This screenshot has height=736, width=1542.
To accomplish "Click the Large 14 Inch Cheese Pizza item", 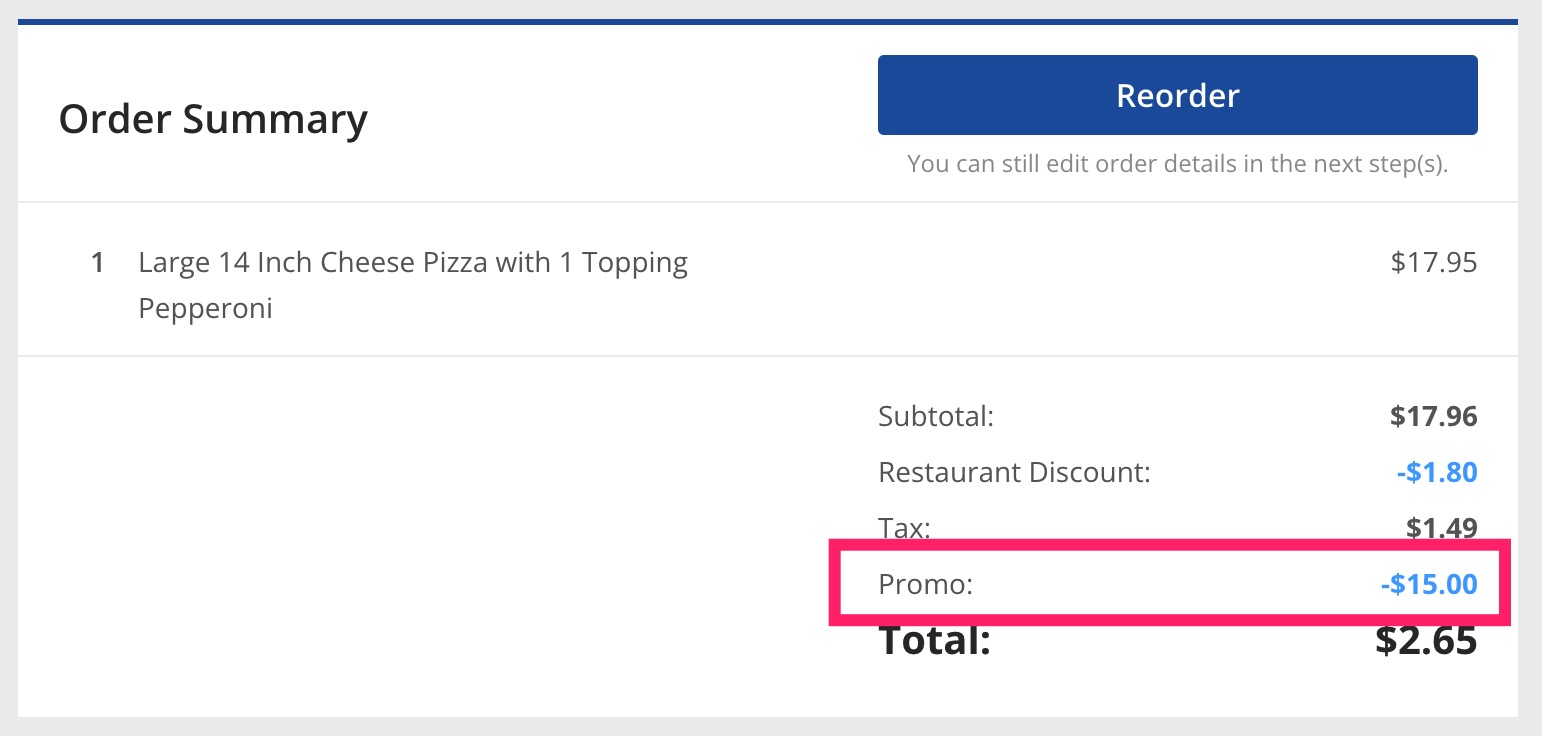I will coord(413,264).
